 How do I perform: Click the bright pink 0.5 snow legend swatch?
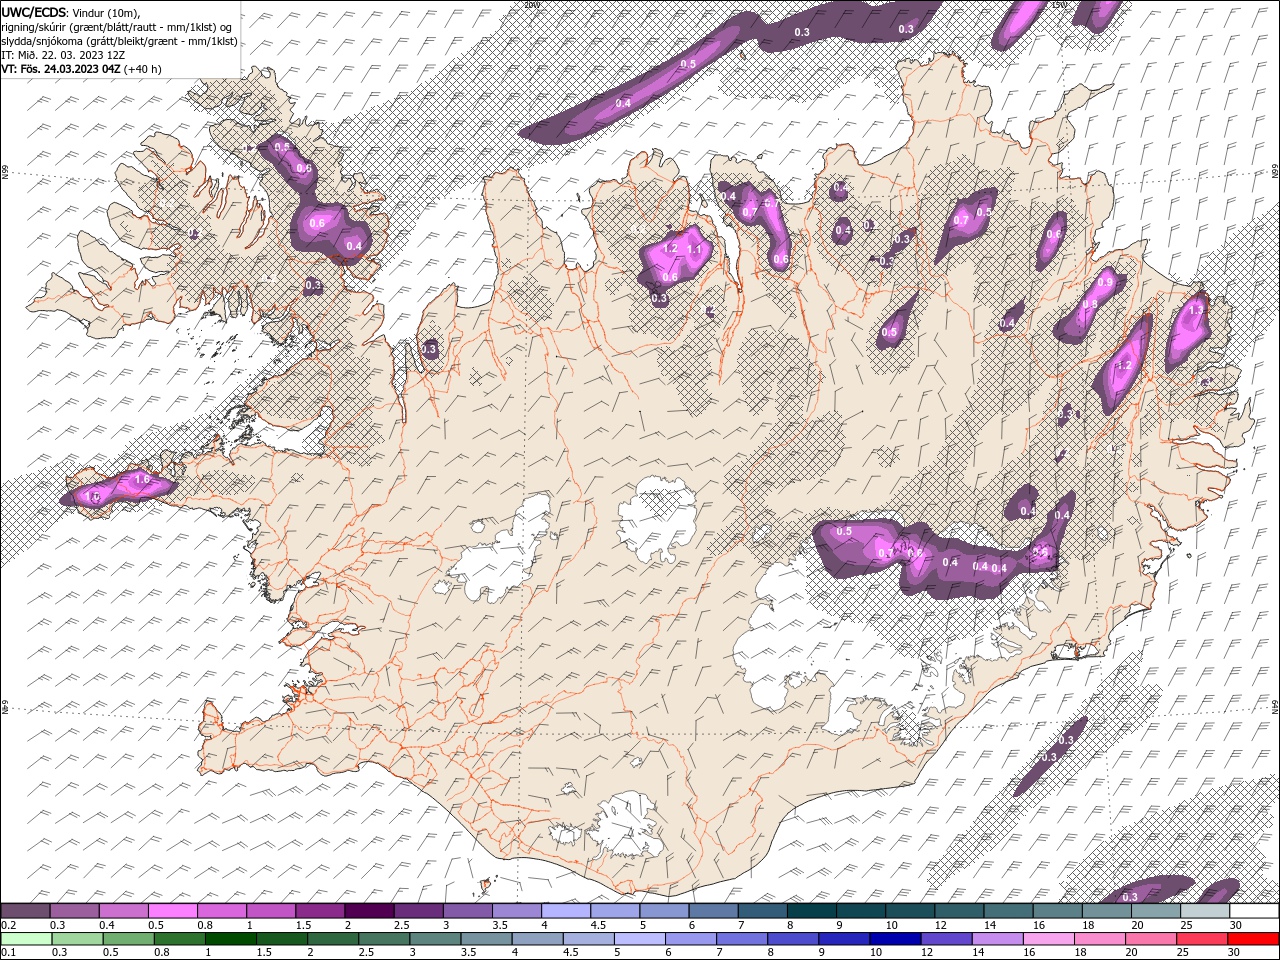[x=172, y=911]
